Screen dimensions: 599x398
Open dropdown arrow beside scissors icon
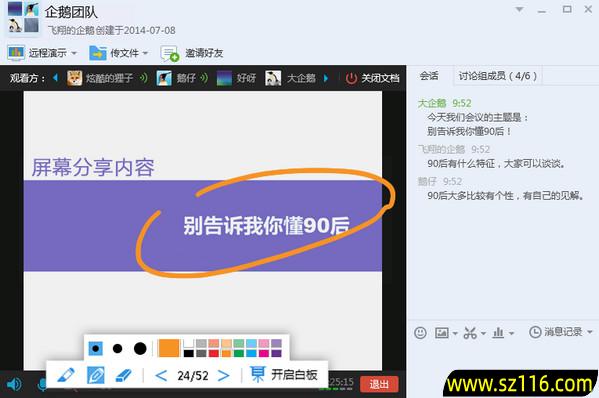[483, 333]
